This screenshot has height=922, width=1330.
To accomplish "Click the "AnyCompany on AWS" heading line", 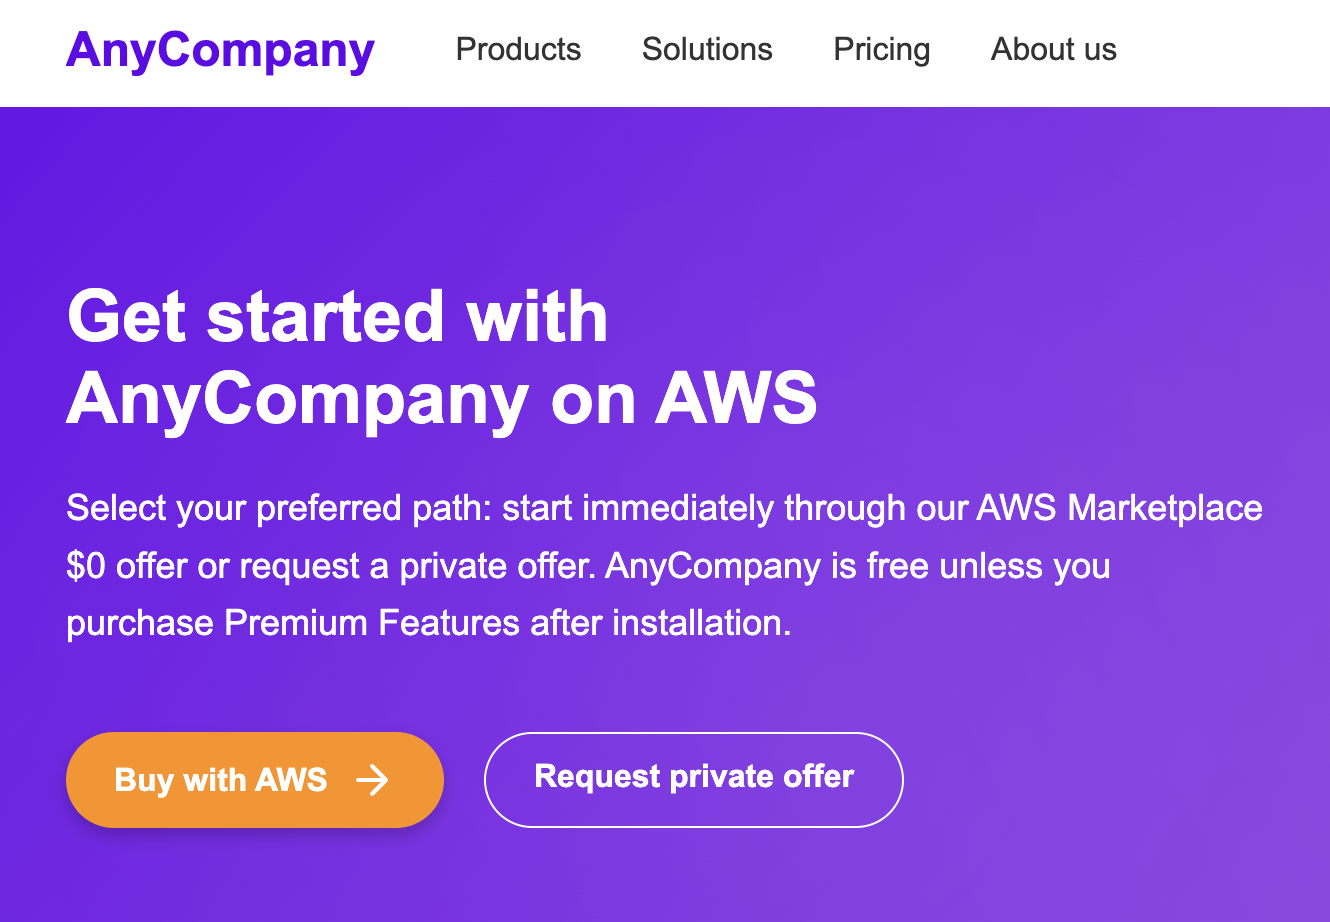I will (x=442, y=399).
